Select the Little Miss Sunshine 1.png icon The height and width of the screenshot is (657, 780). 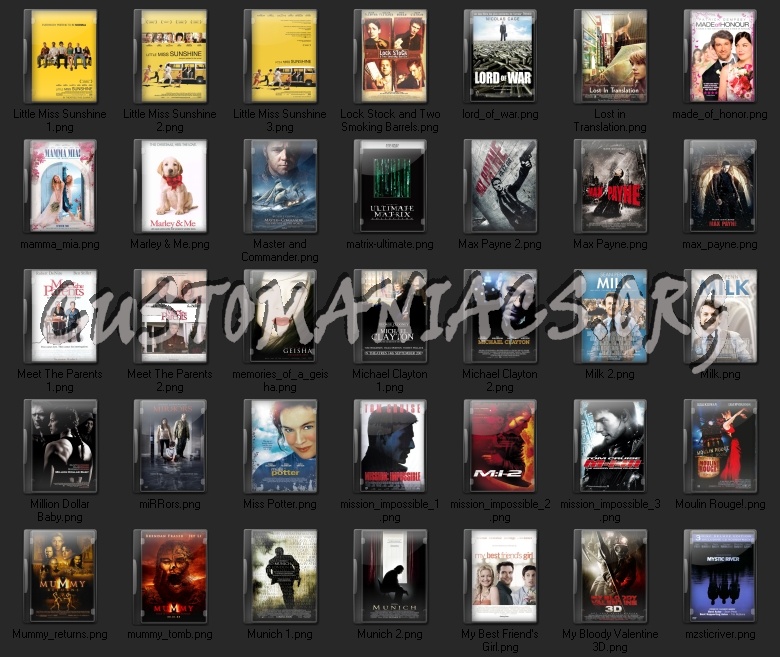click(60, 56)
